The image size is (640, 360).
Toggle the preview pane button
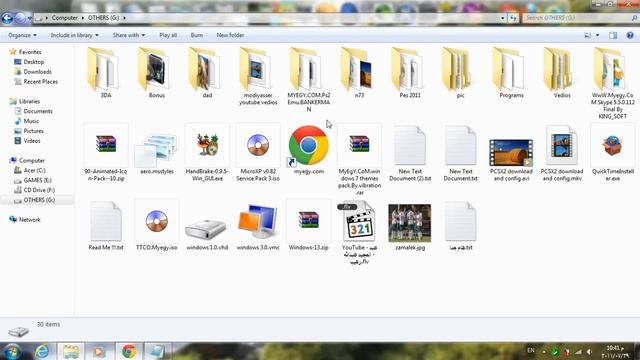click(x=613, y=36)
